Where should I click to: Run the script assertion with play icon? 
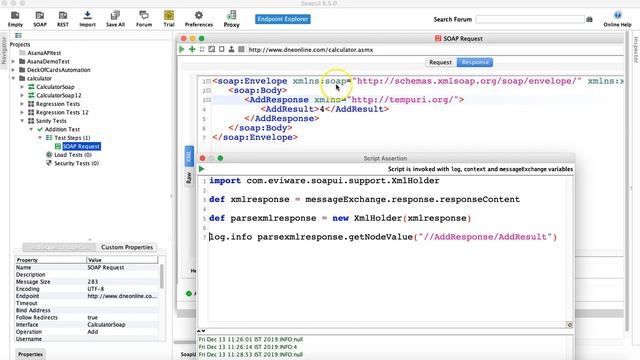pos(201,169)
